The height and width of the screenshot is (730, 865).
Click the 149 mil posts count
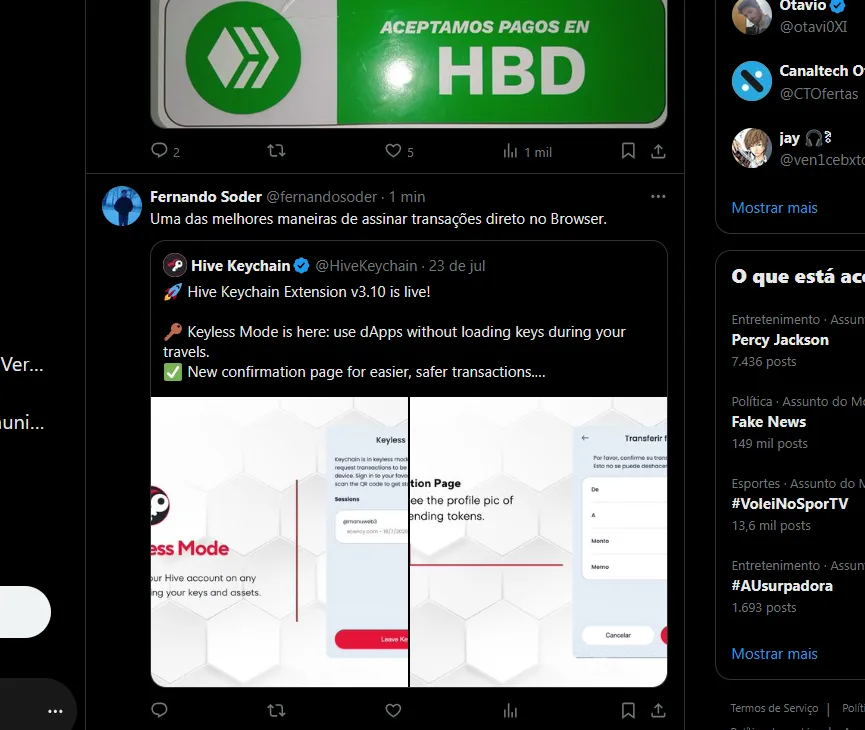[769, 444]
